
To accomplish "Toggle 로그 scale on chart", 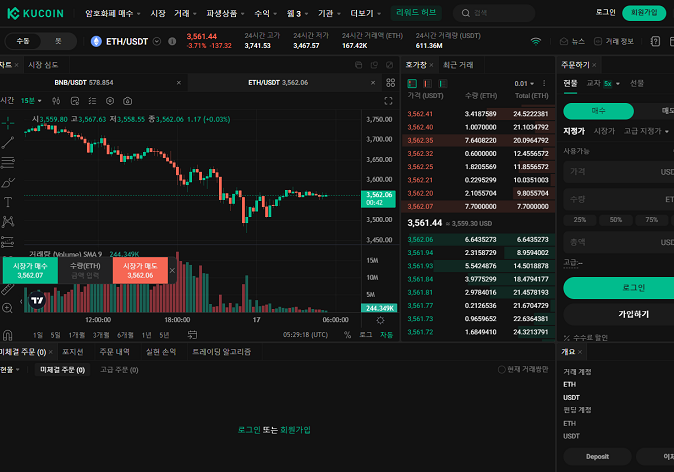I will [x=365, y=335].
